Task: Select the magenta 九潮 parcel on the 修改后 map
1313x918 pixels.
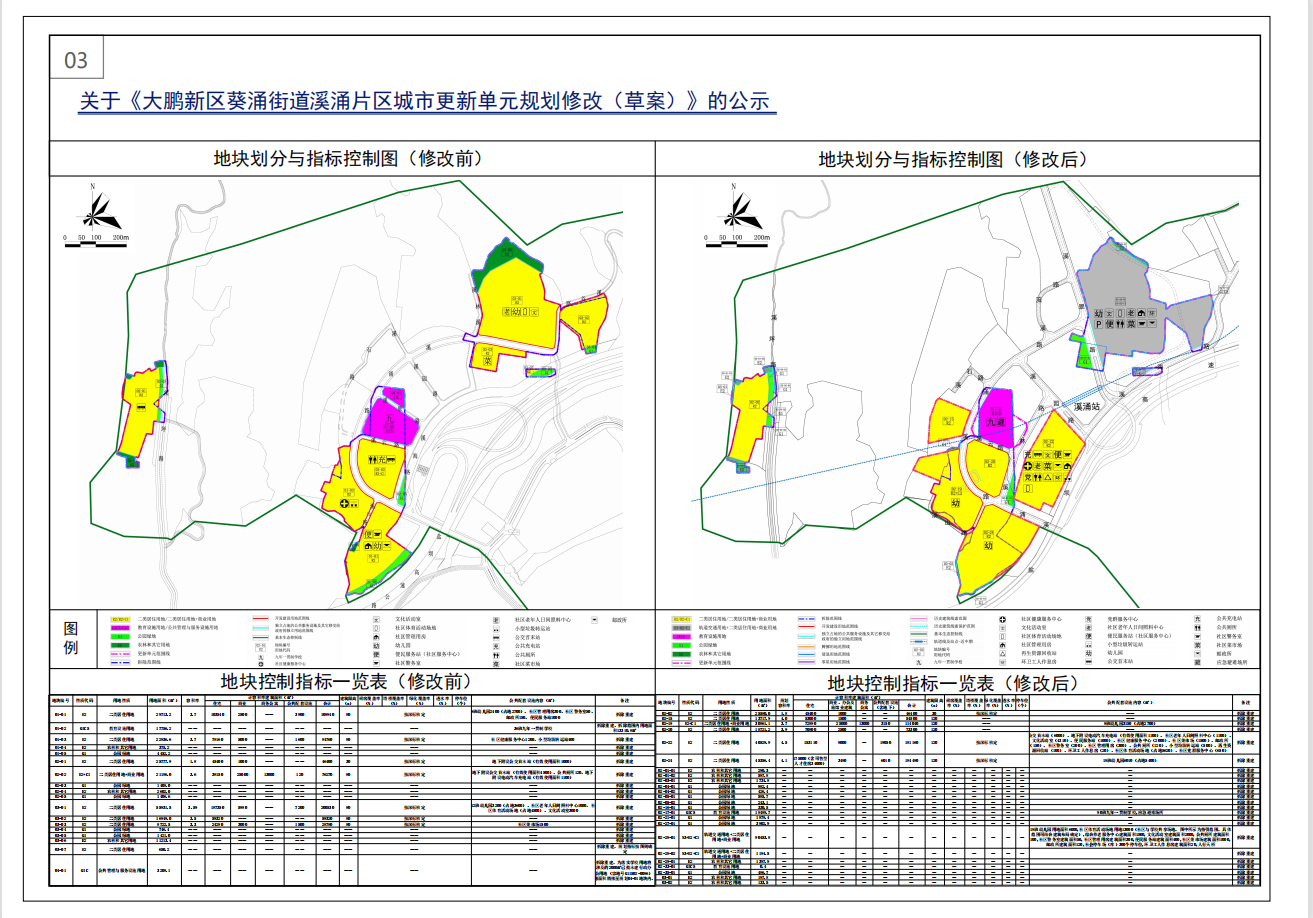Action: click(996, 416)
